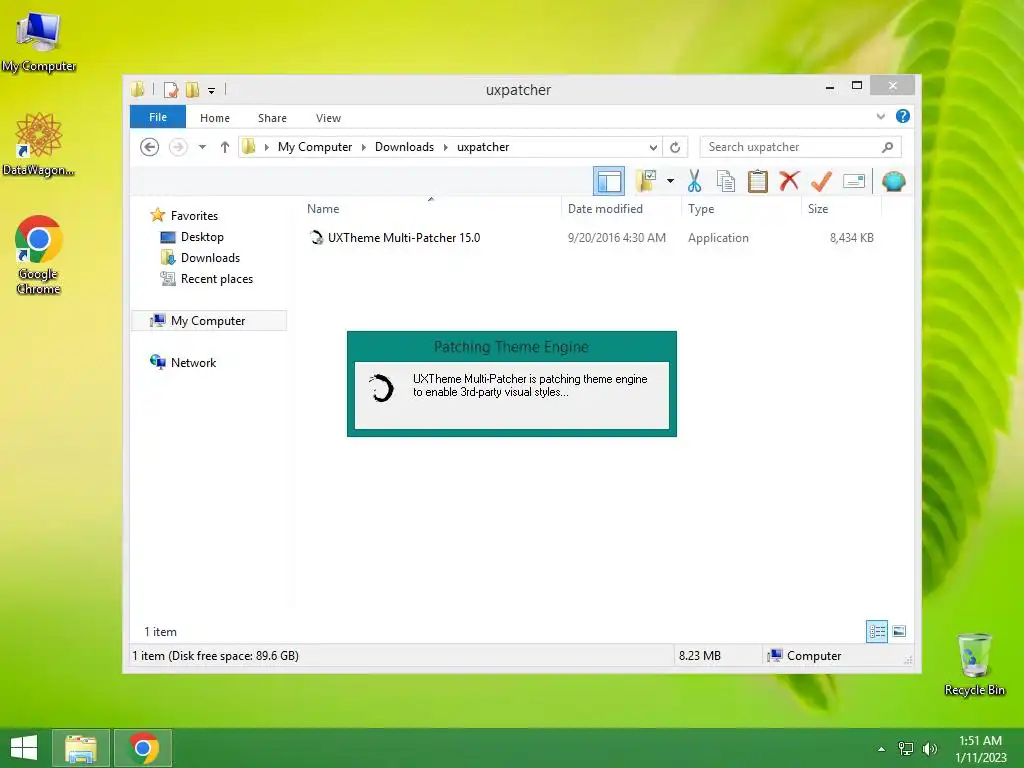
Task: Sort by the Name column header
Action: coord(323,209)
